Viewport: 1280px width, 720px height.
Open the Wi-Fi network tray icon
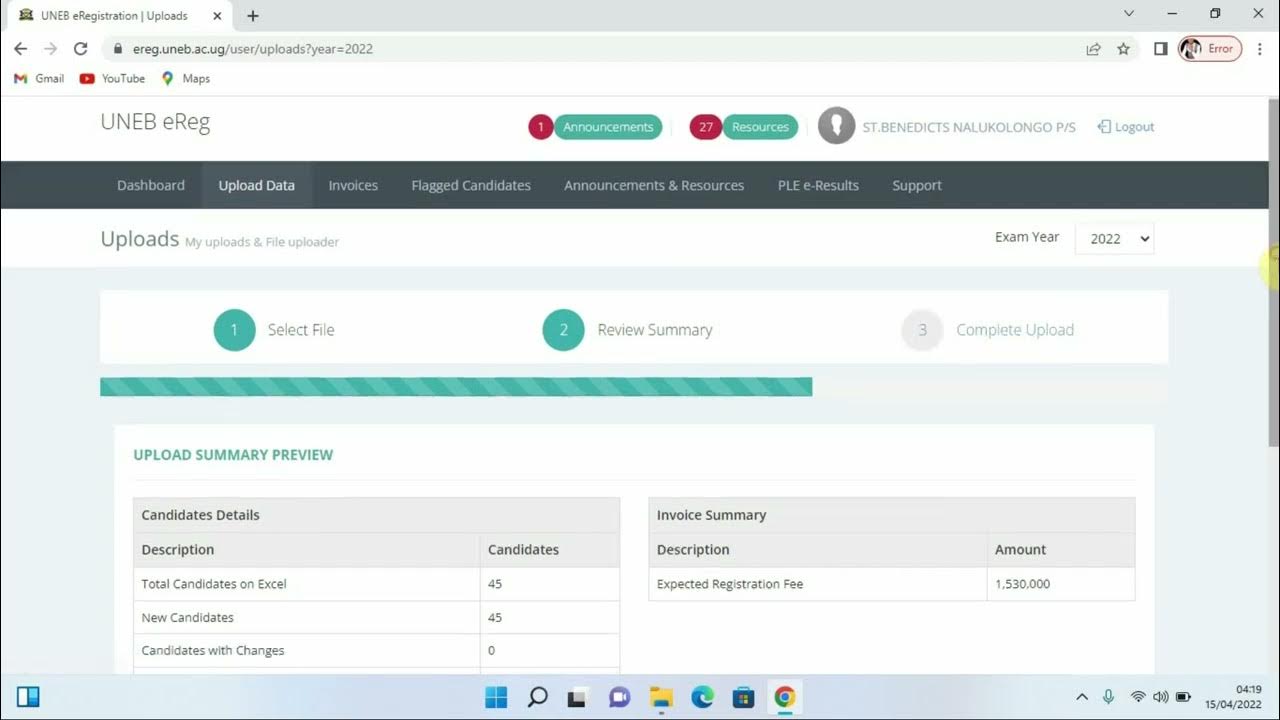(x=1138, y=697)
